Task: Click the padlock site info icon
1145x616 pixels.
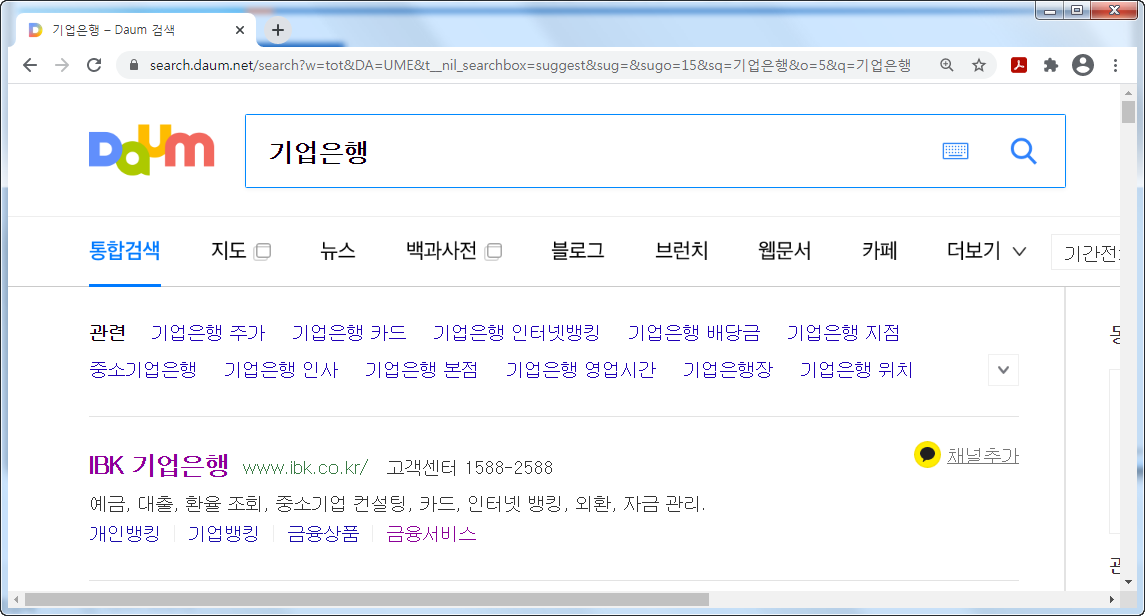Action: tap(134, 65)
